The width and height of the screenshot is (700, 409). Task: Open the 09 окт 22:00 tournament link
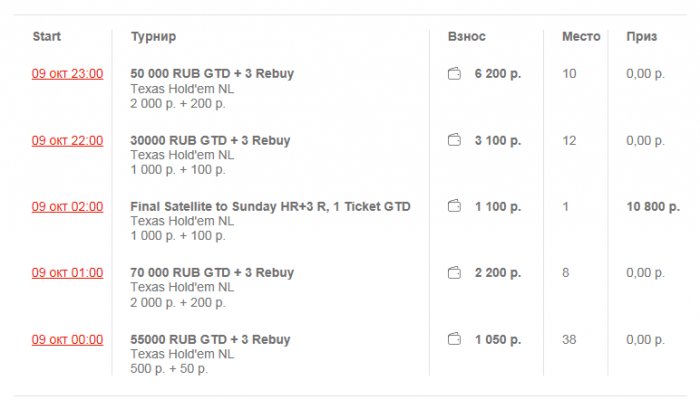tap(67, 141)
